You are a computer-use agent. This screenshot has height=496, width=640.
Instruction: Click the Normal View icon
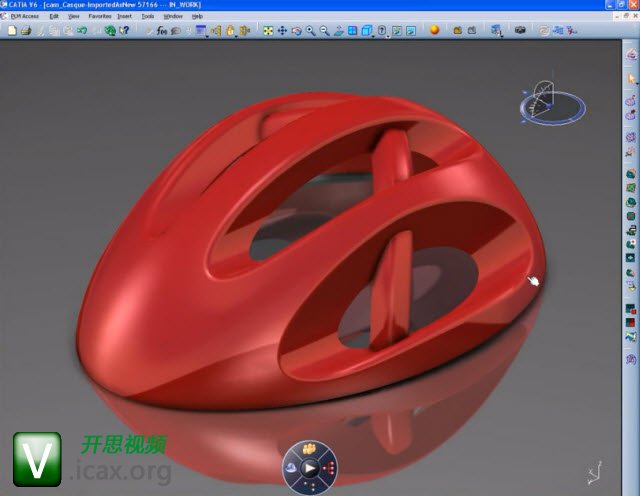[339, 31]
